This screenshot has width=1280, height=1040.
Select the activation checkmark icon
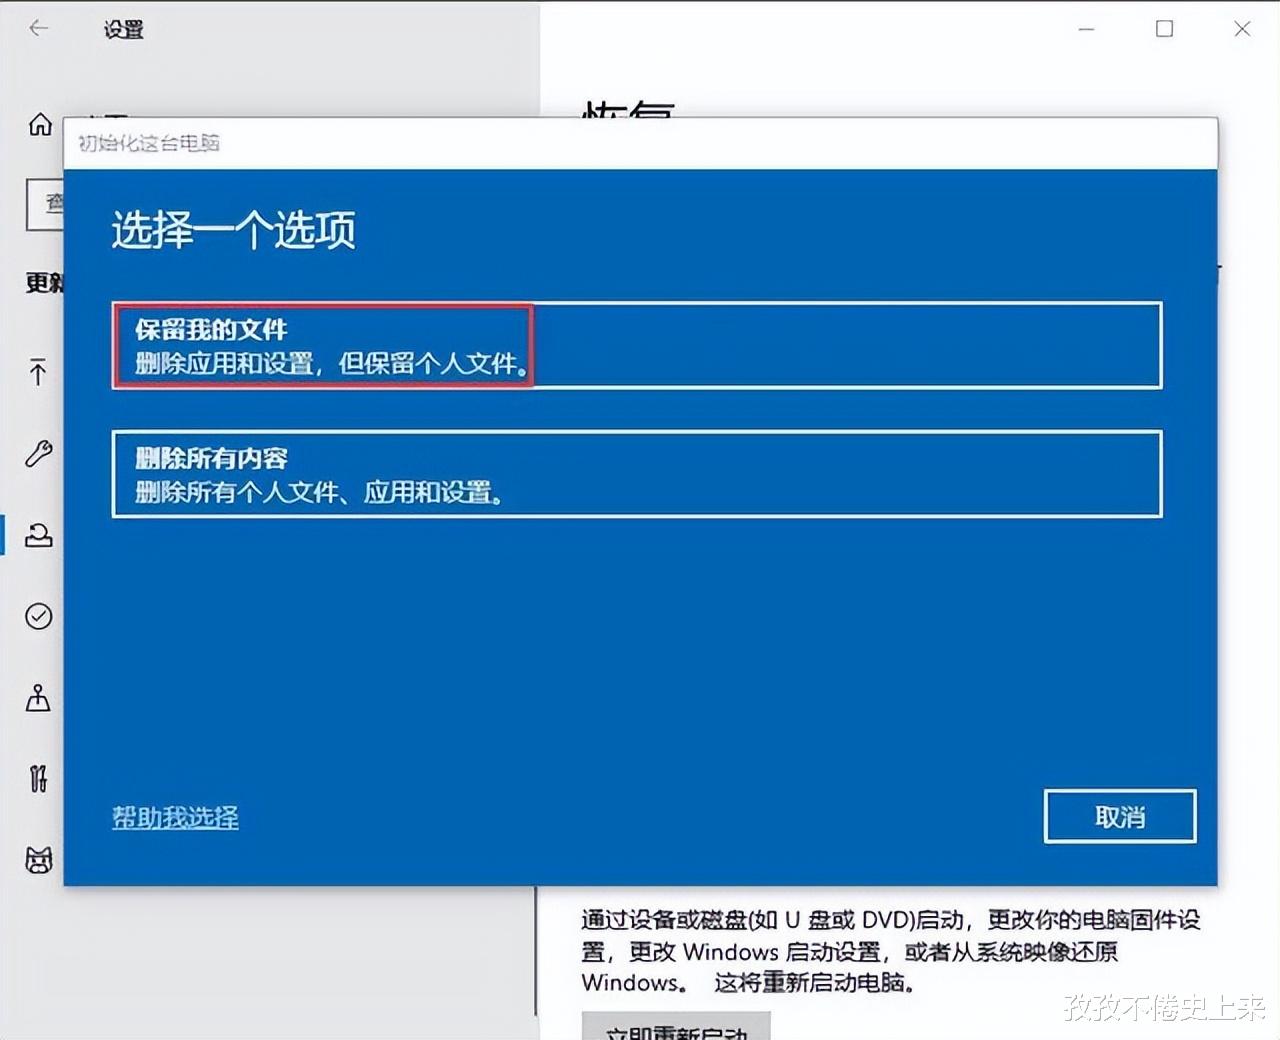pos(38,617)
